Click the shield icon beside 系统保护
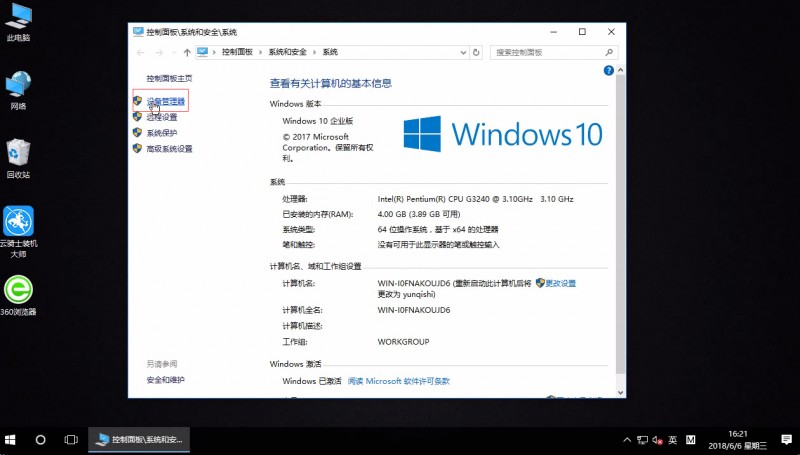Viewport: 800px width, 455px height. click(x=137, y=133)
